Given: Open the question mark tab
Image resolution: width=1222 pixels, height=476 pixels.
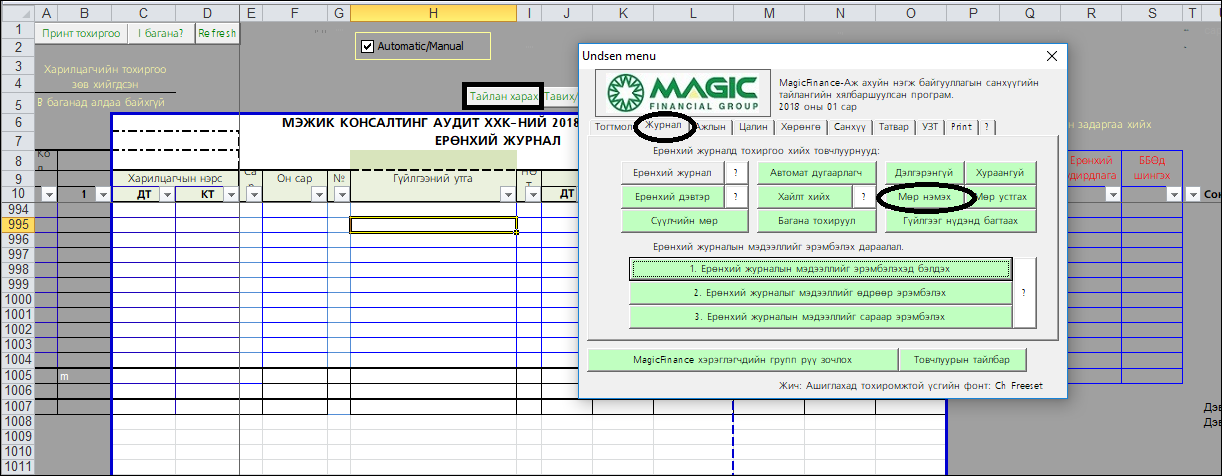Looking at the screenshot, I should point(986,127).
